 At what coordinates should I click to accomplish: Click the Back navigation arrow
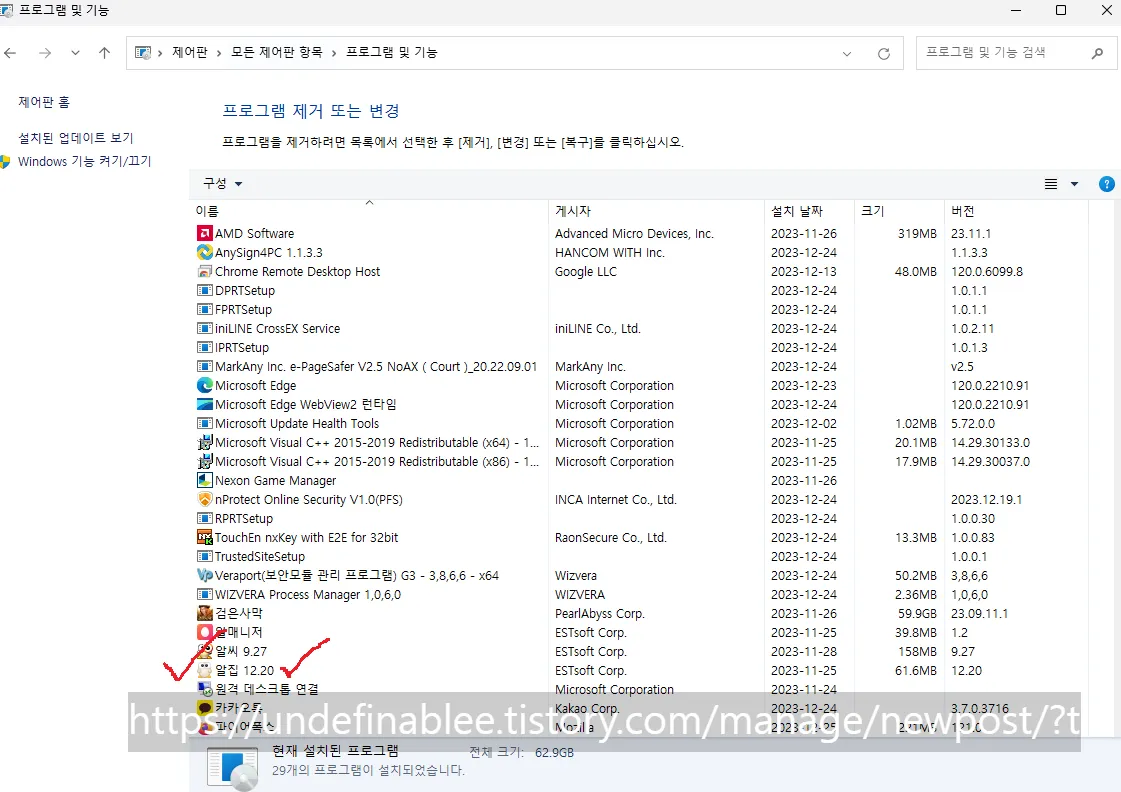[10, 53]
